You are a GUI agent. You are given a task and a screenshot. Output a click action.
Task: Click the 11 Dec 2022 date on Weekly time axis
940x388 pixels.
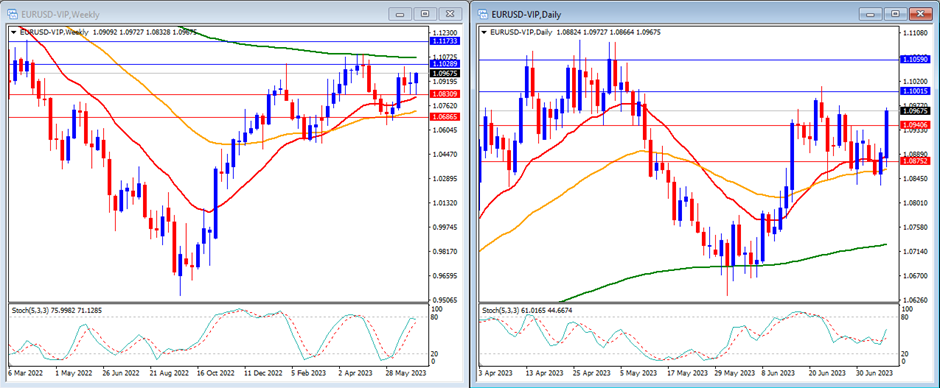pos(263,372)
